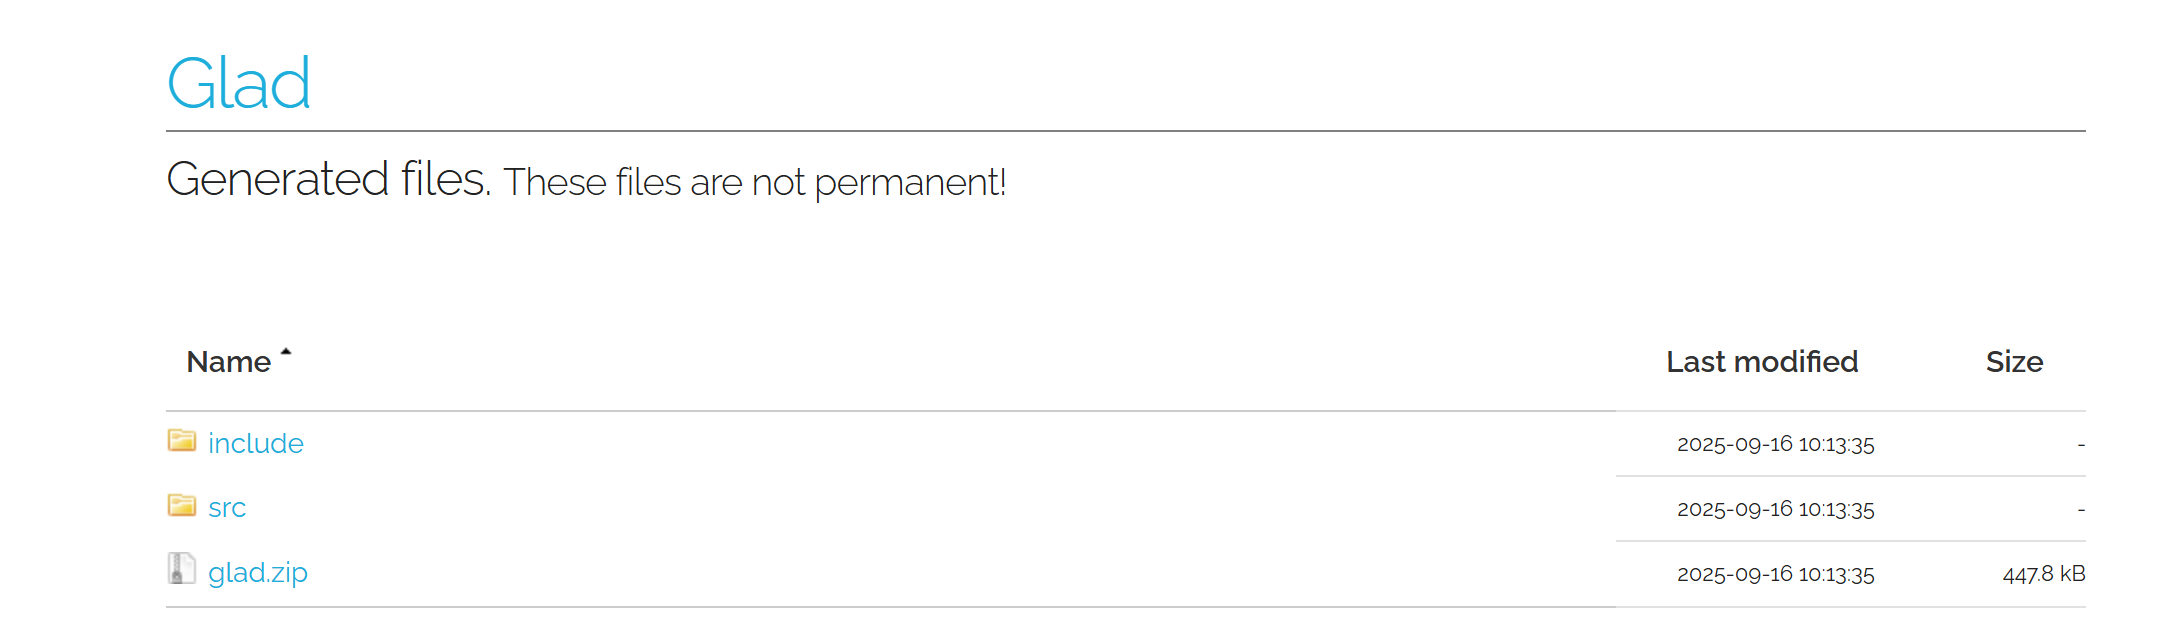2184x638 pixels.
Task: Go to the Glad title link
Action: tap(239, 83)
